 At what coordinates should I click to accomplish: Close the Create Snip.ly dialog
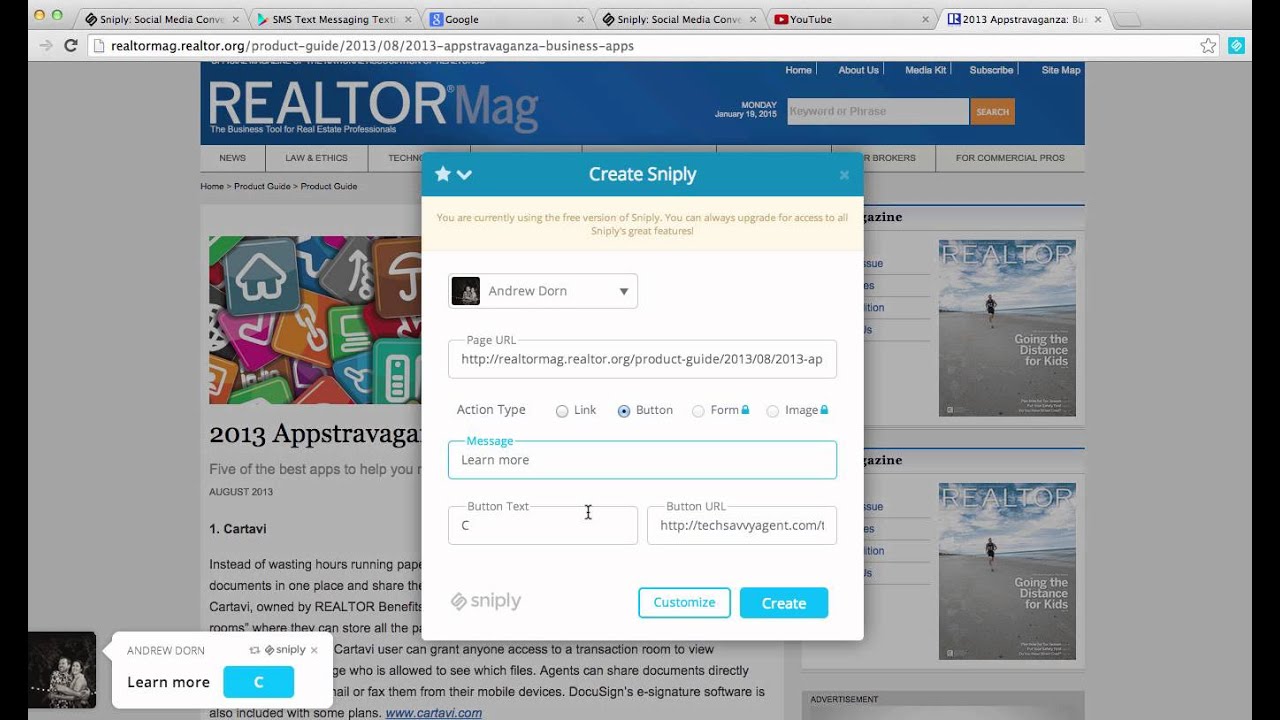click(844, 175)
